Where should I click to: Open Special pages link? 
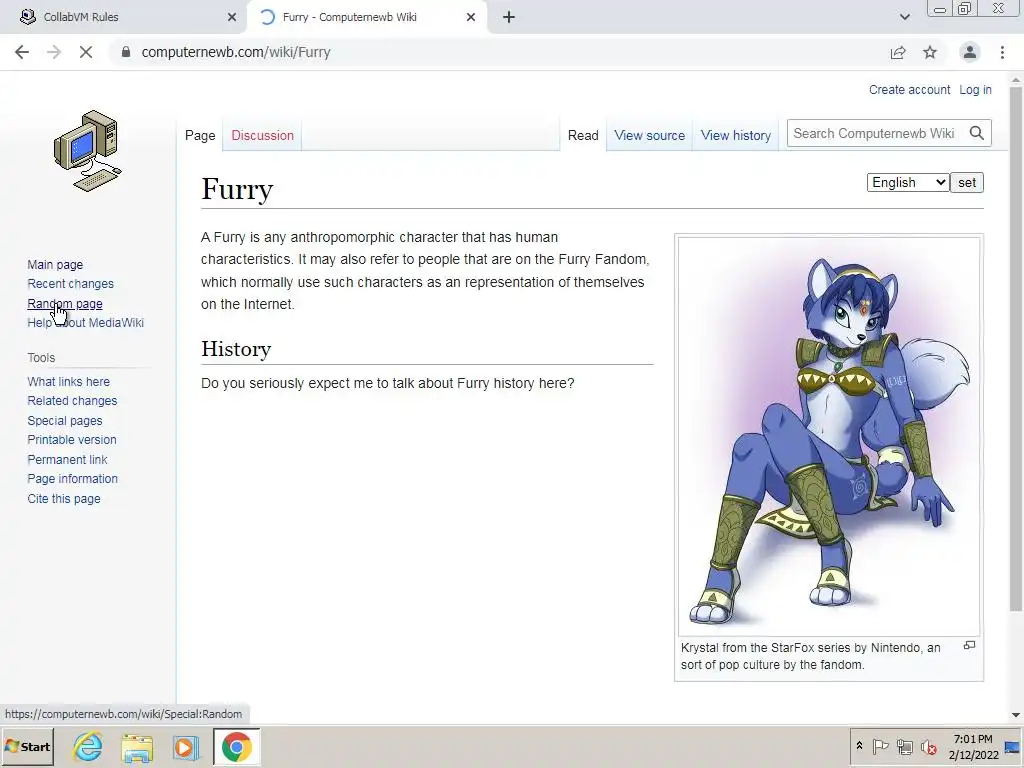pos(65,421)
